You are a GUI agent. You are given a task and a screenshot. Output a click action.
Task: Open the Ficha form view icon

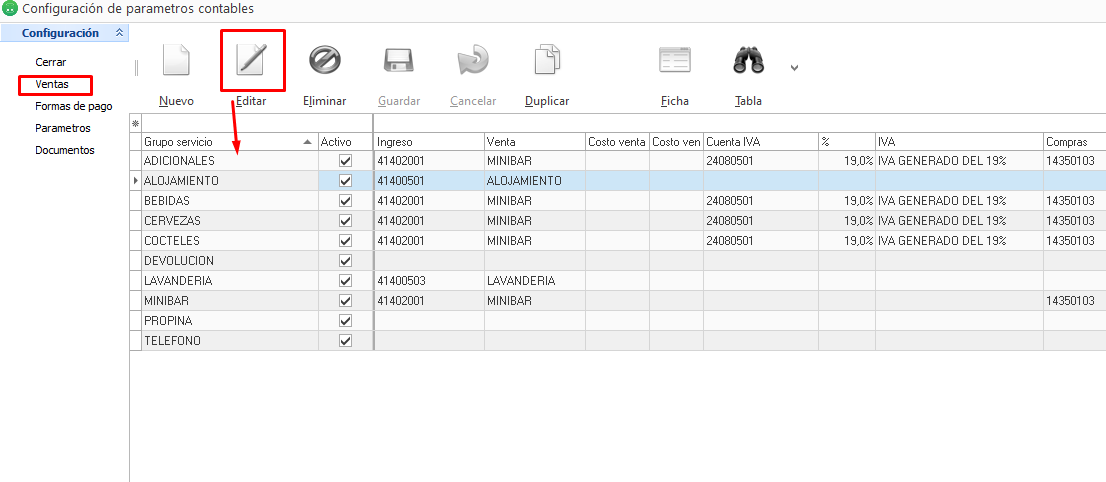coord(675,60)
